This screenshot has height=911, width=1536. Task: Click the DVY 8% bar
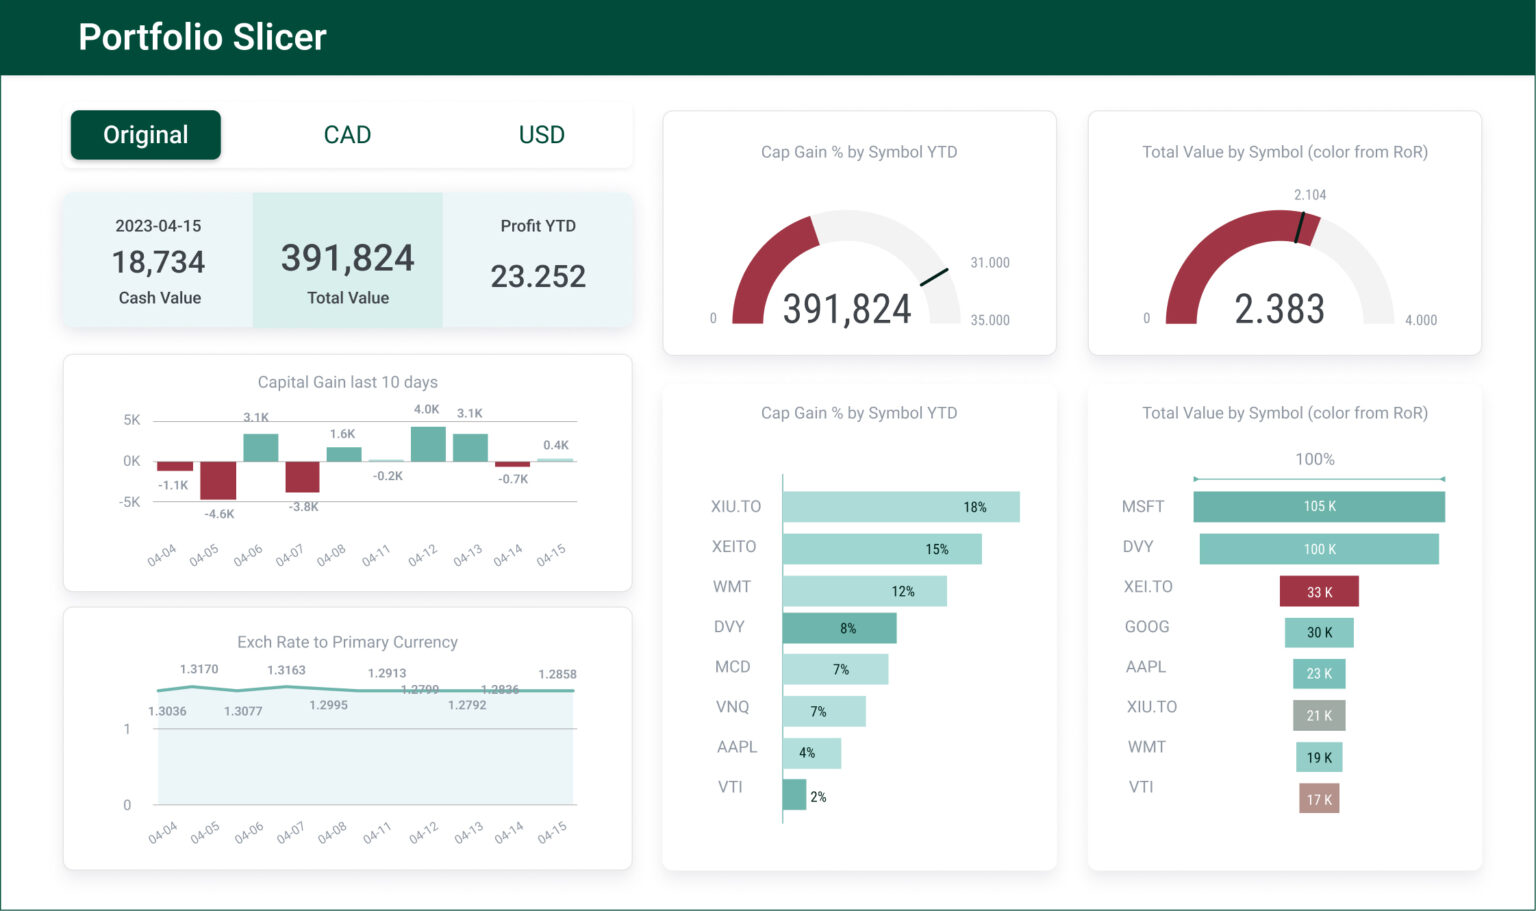pyautogui.click(x=838, y=628)
